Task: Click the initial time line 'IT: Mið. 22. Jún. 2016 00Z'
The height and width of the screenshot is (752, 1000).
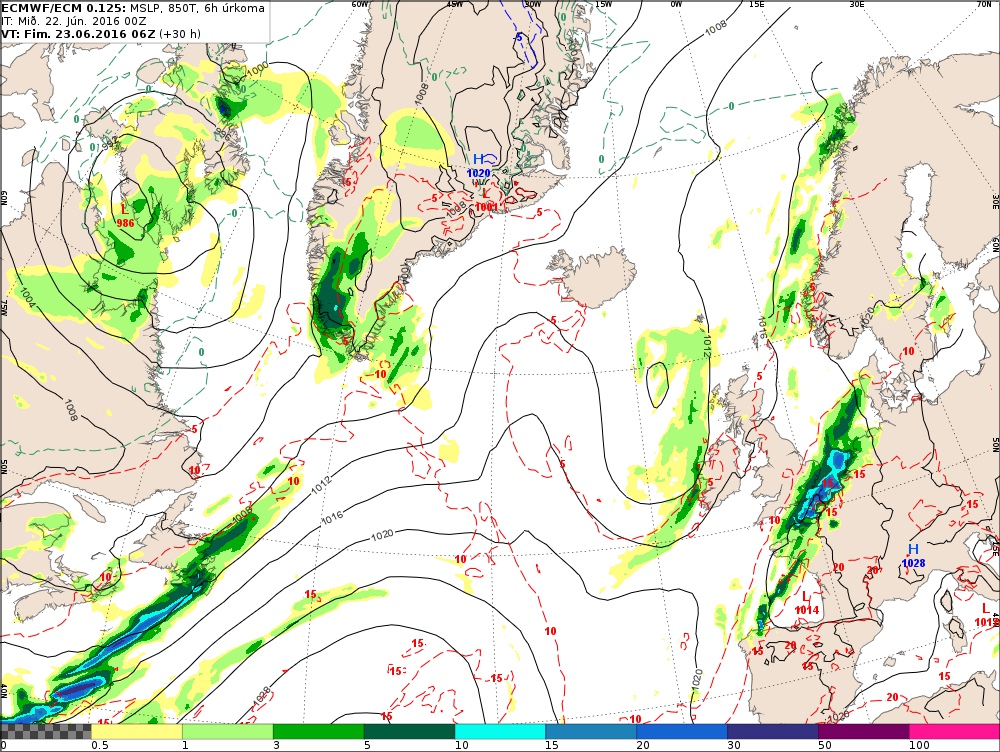Action: [74, 21]
